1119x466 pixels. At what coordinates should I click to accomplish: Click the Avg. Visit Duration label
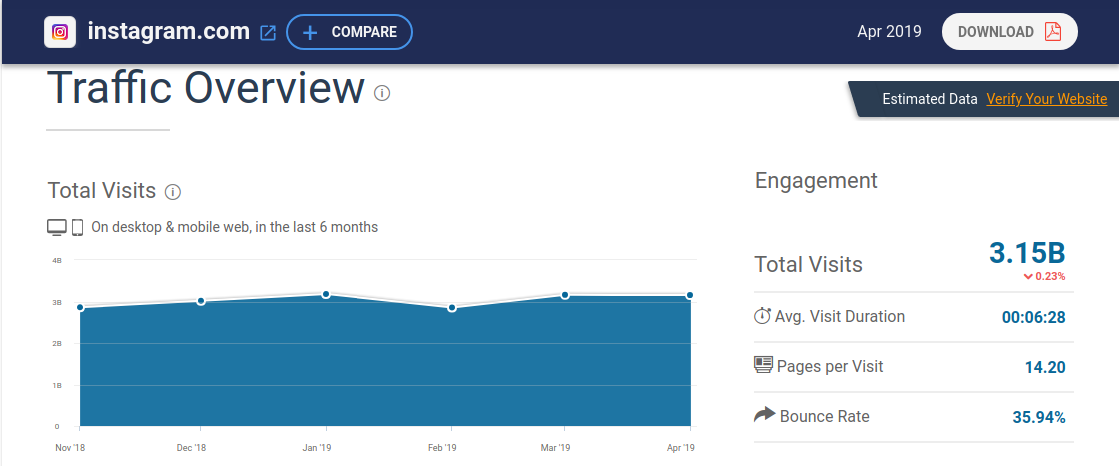840,317
